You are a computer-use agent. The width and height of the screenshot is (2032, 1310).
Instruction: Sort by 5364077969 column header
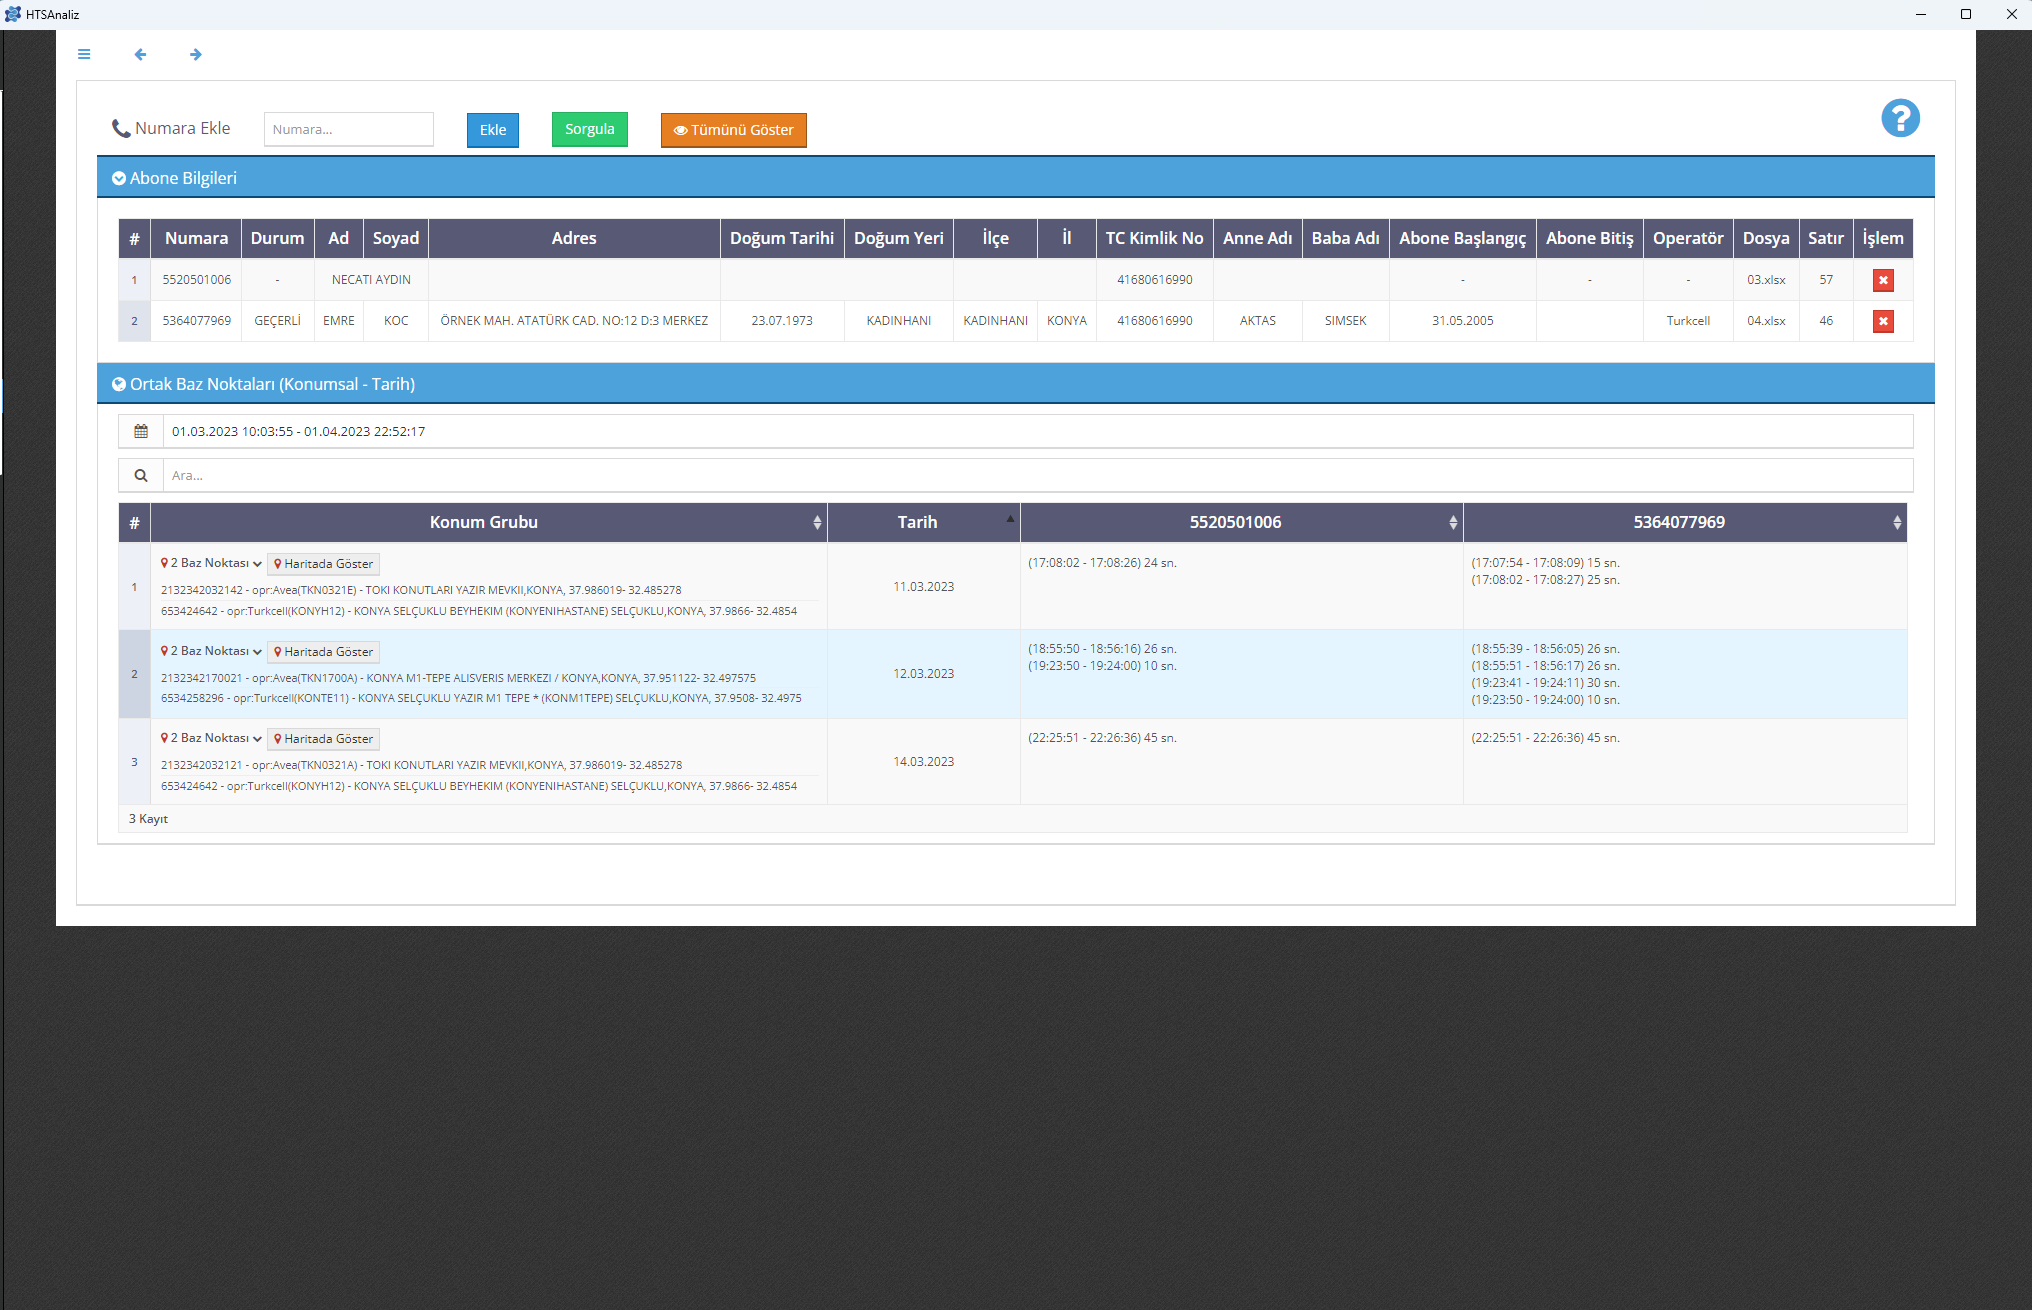coord(1685,522)
